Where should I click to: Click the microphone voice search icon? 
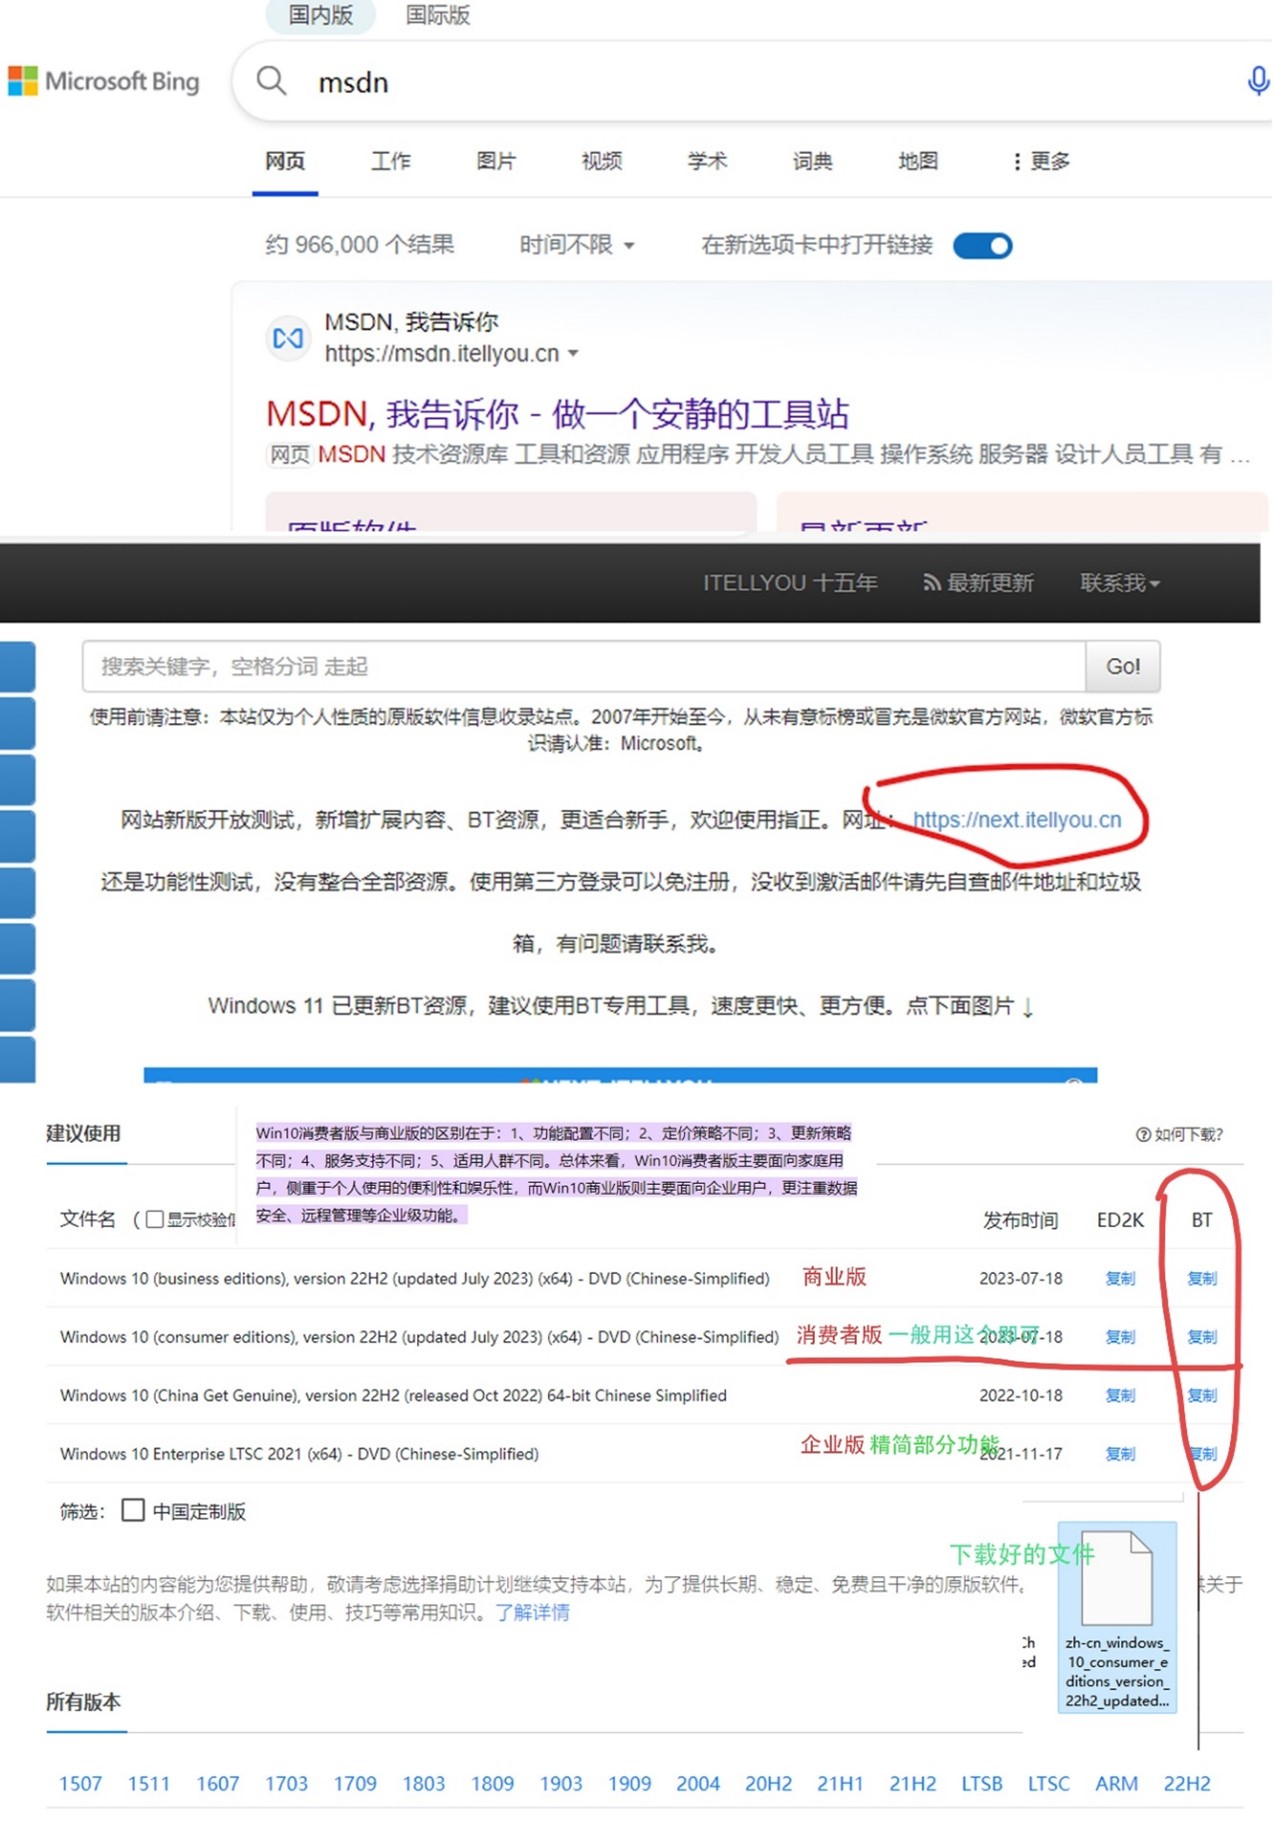(x=1257, y=81)
